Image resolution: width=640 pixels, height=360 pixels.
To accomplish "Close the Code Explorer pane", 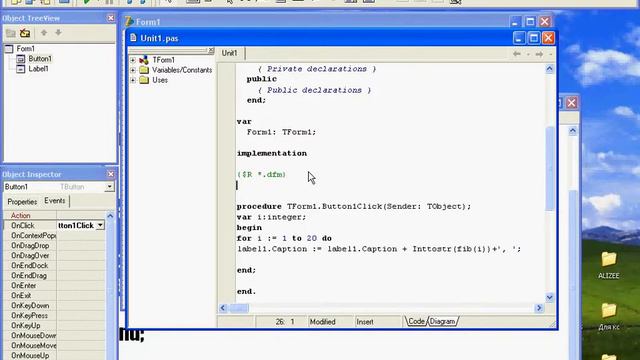I will [x=211, y=50].
